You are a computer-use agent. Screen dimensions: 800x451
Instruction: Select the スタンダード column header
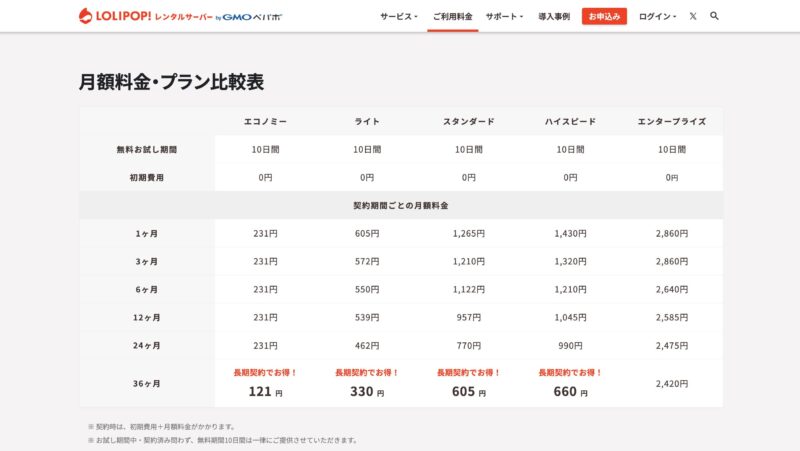468,121
